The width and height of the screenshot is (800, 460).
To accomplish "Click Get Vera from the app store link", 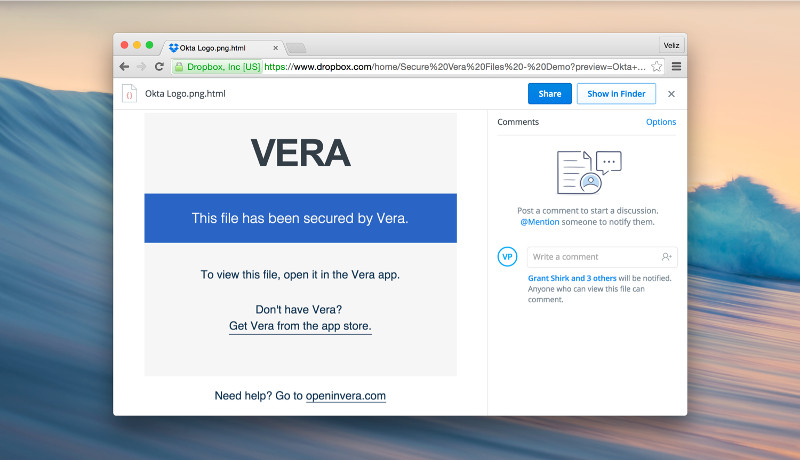I will pyautogui.click(x=300, y=326).
